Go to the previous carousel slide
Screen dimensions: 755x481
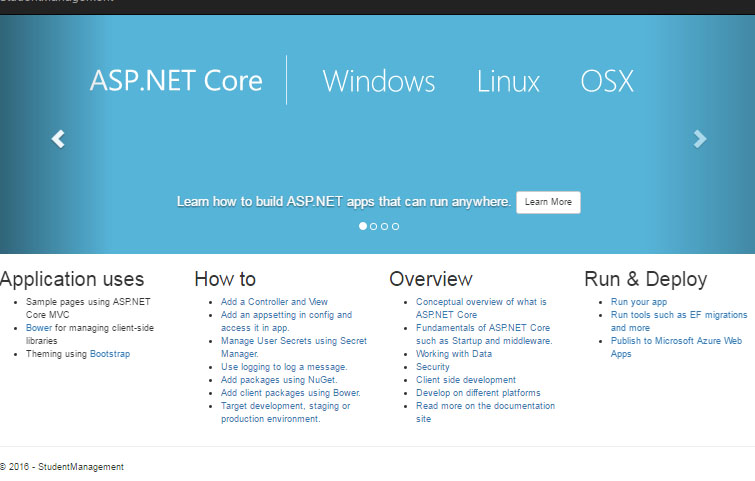pyautogui.click(x=58, y=139)
